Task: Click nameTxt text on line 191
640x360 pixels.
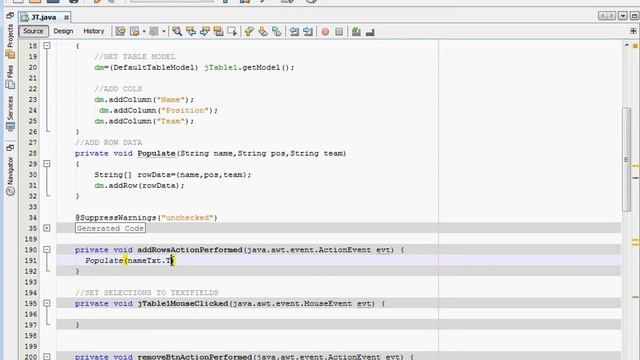Action: (144, 260)
